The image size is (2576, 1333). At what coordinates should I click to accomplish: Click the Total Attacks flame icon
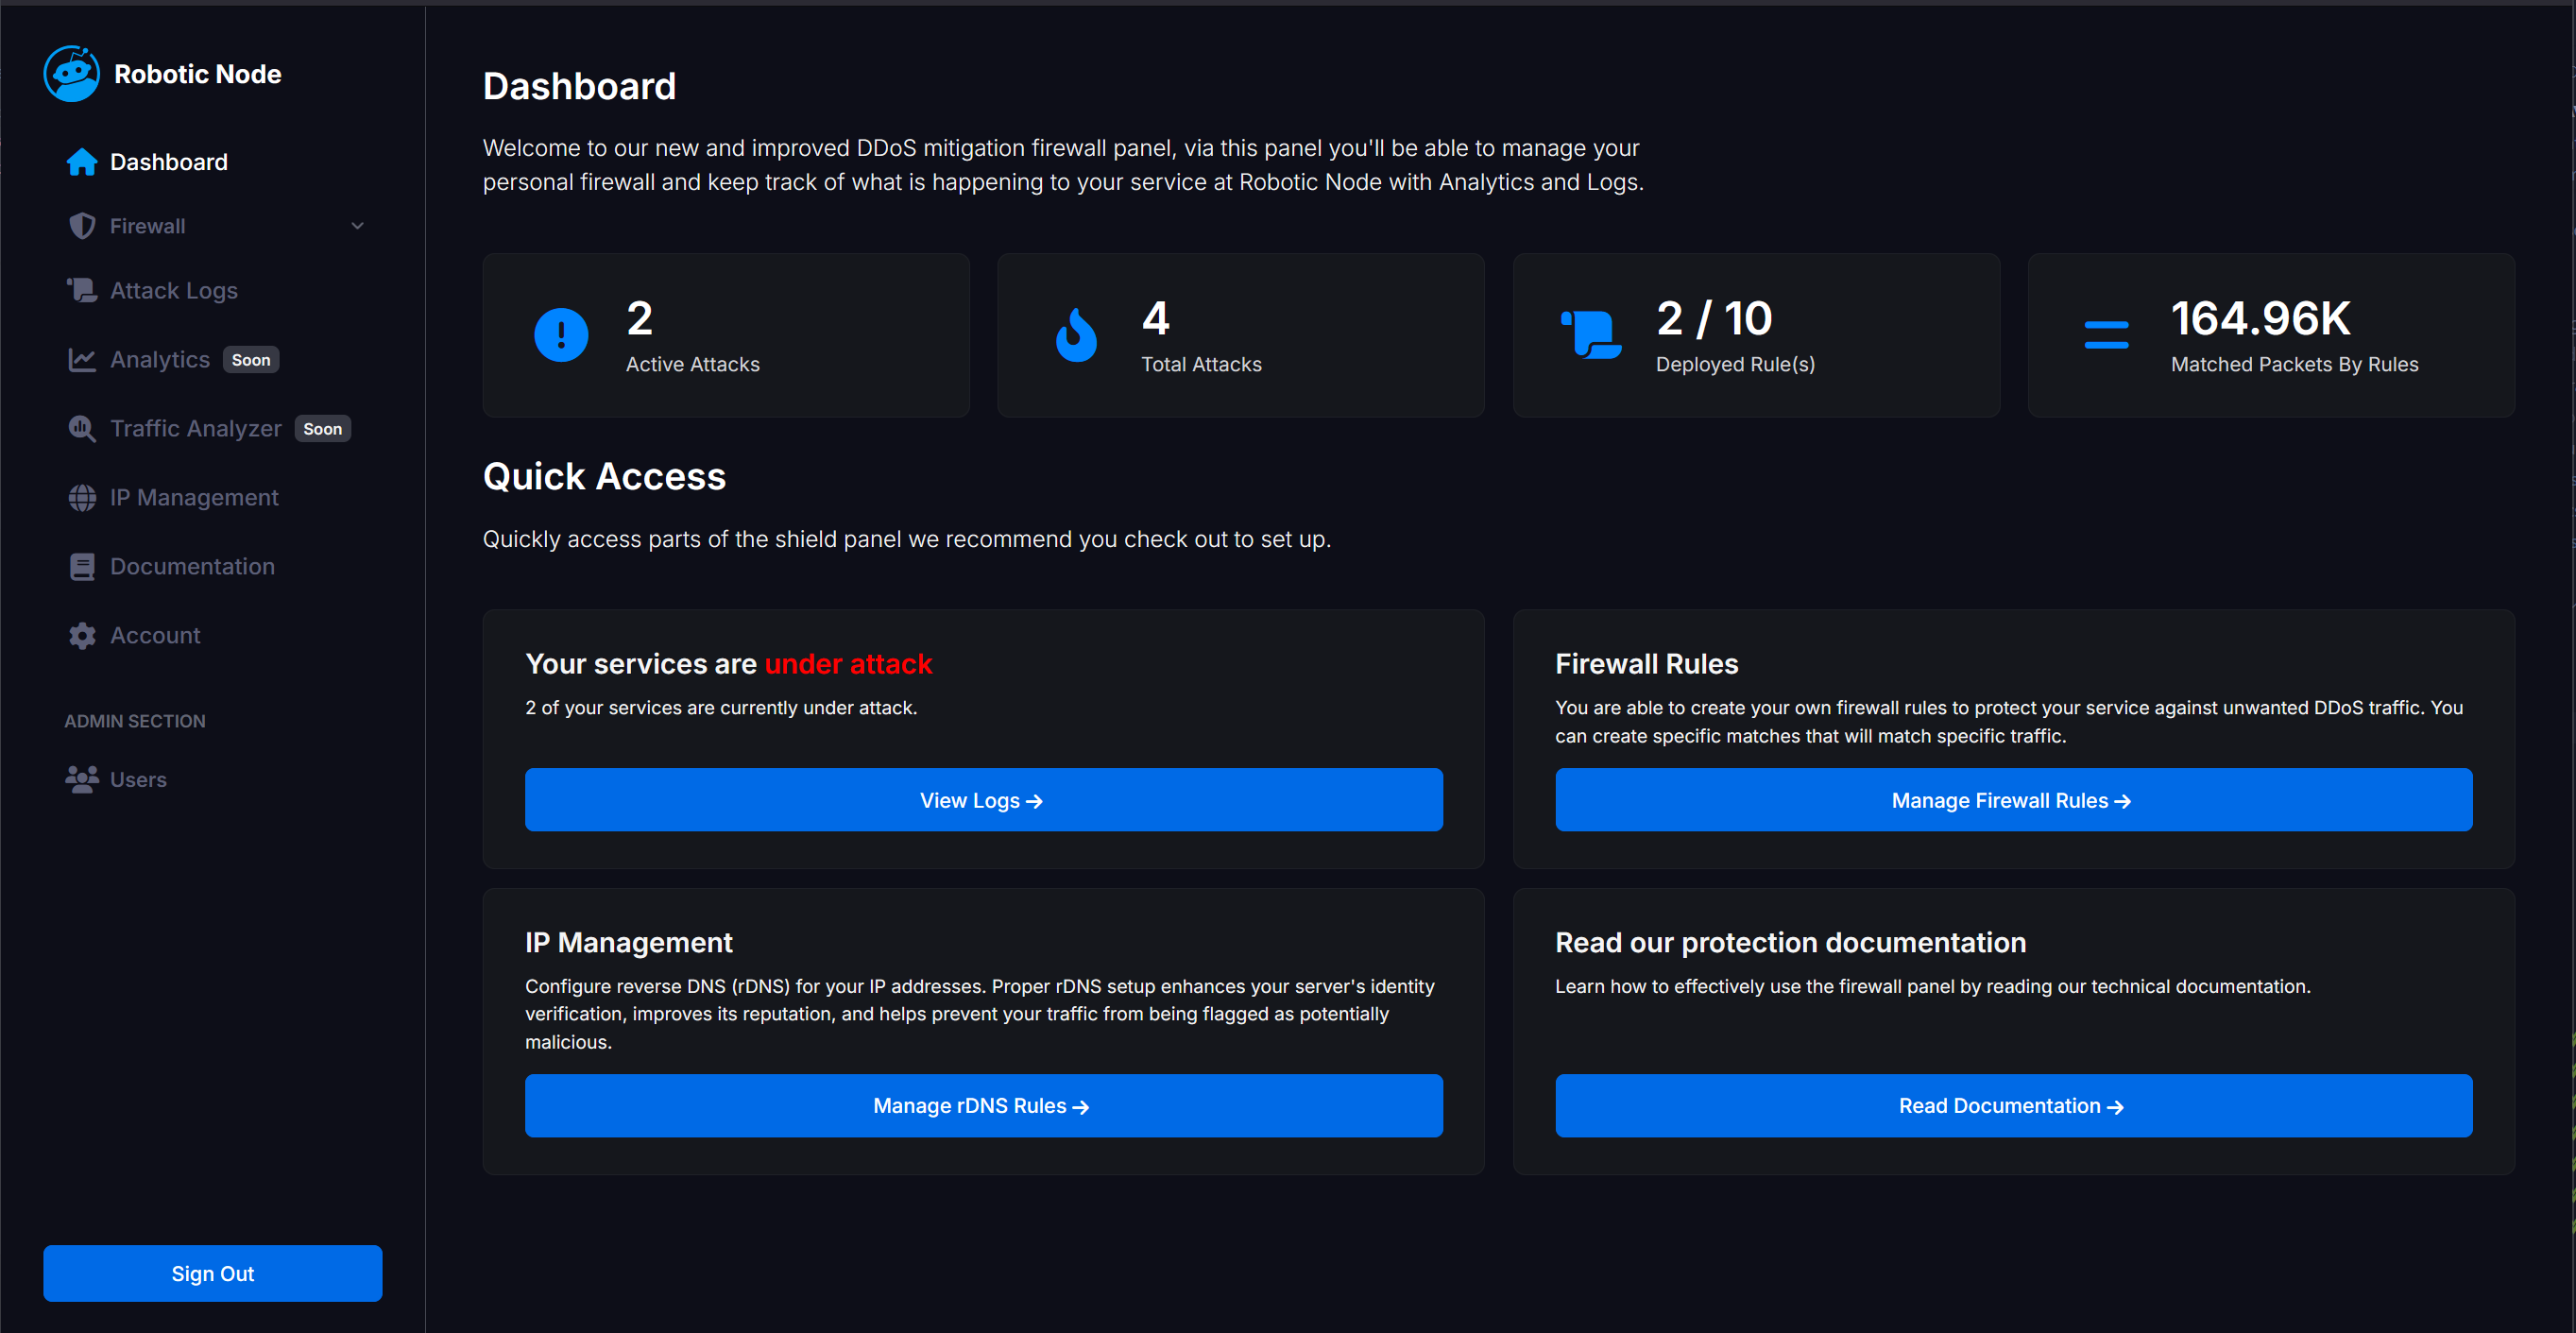[1076, 335]
